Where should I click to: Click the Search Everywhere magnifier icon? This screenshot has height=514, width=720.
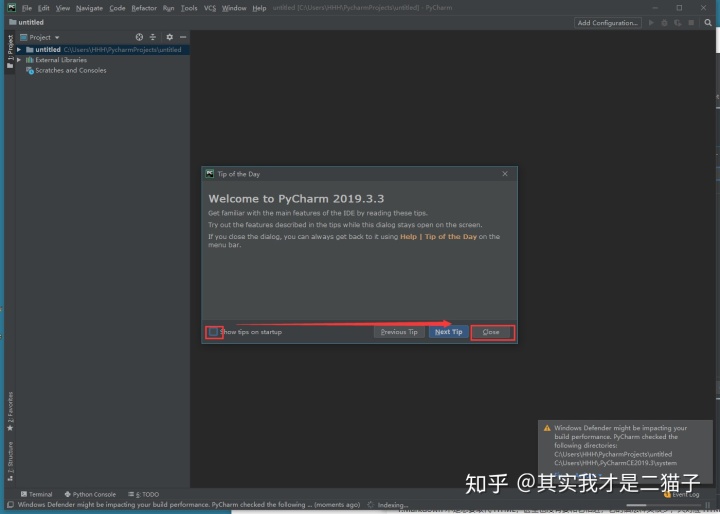[708, 23]
